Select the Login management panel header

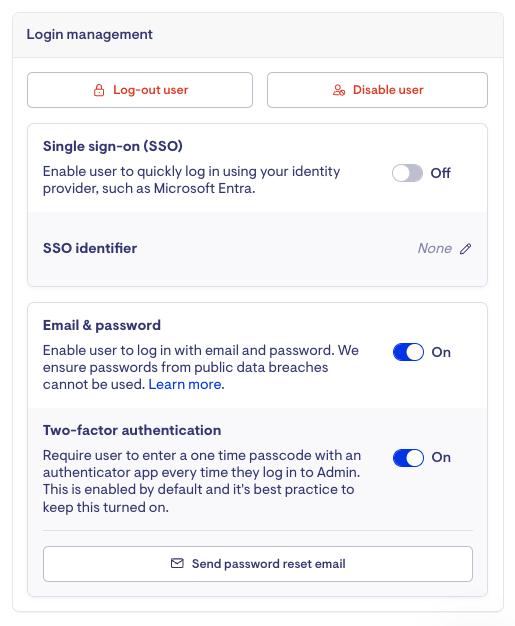click(258, 35)
